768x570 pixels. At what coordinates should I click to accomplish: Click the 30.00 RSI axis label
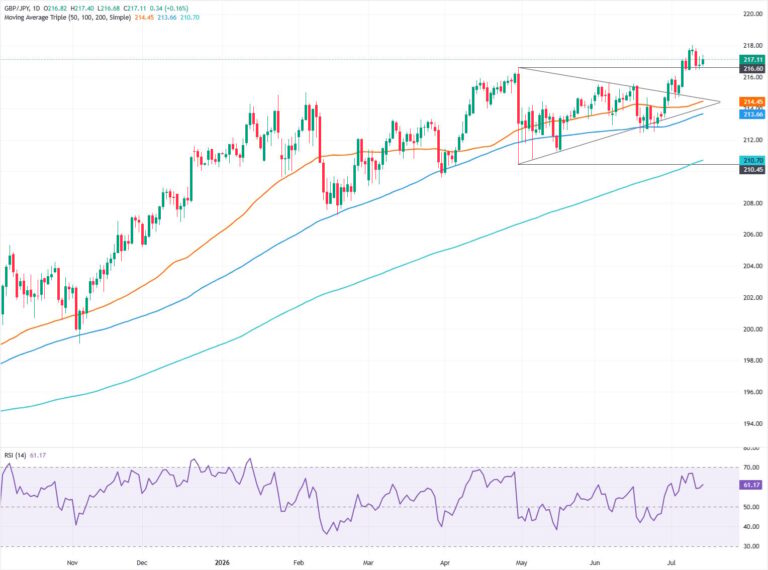pyautogui.click(x=751, y=546)
